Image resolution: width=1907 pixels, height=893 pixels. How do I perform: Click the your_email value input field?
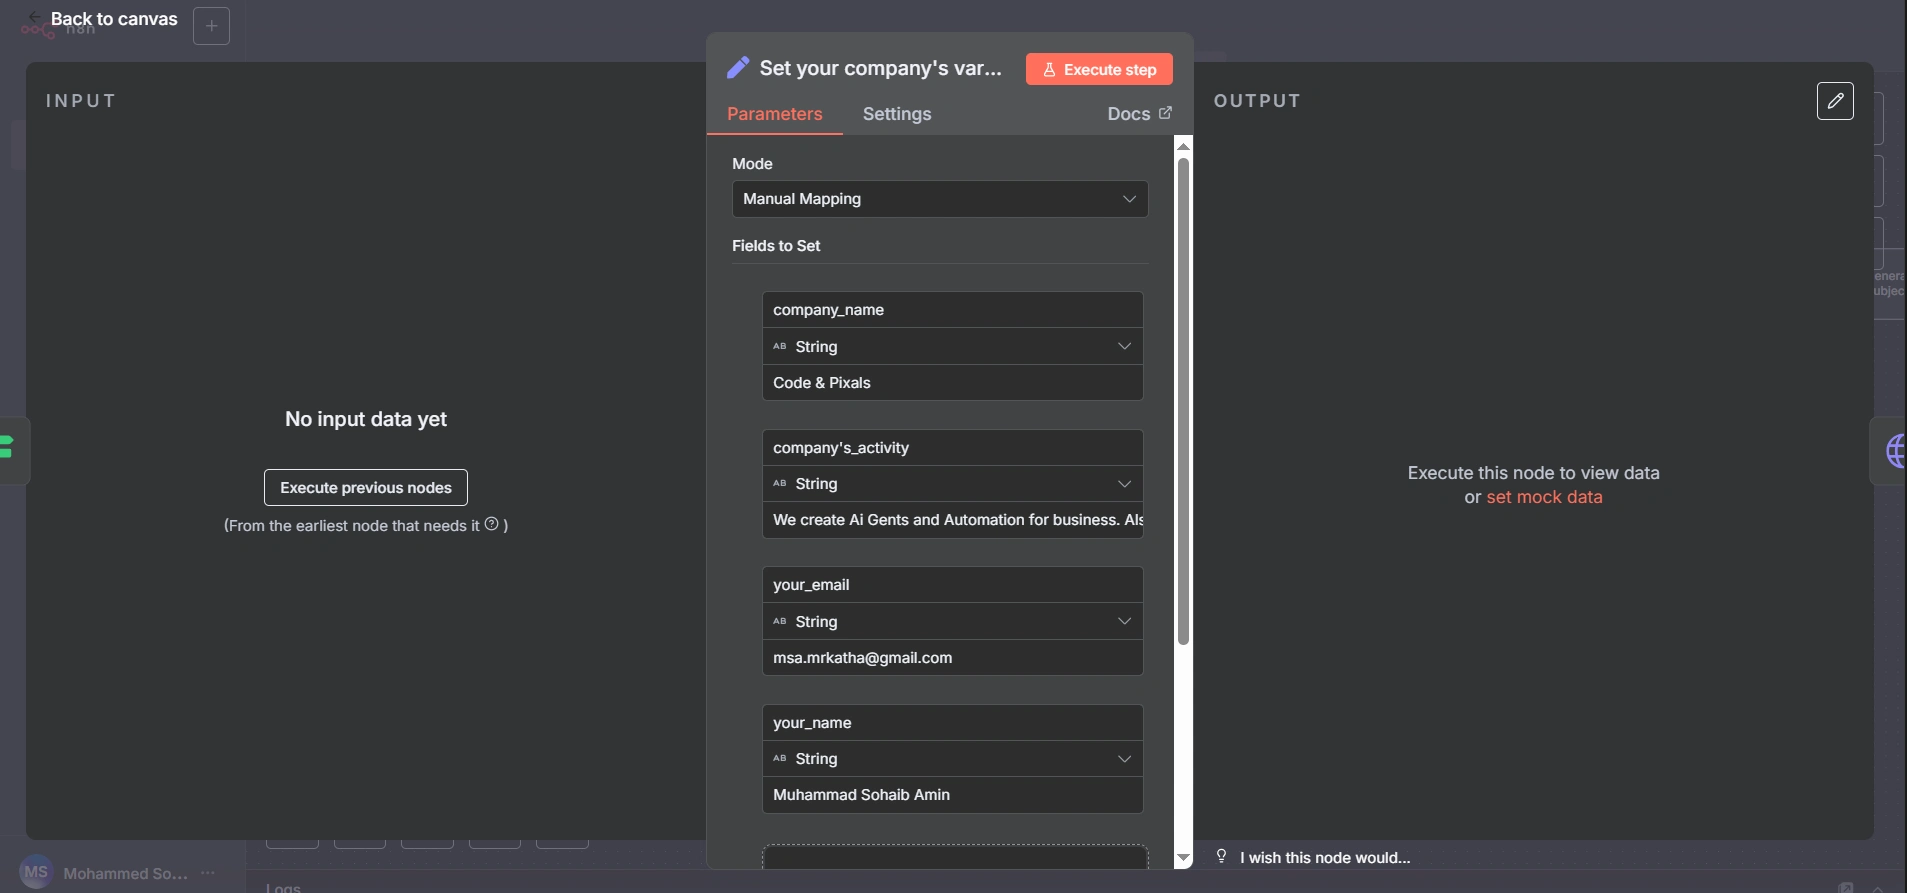pyautogui.click(x=952, y=658)
